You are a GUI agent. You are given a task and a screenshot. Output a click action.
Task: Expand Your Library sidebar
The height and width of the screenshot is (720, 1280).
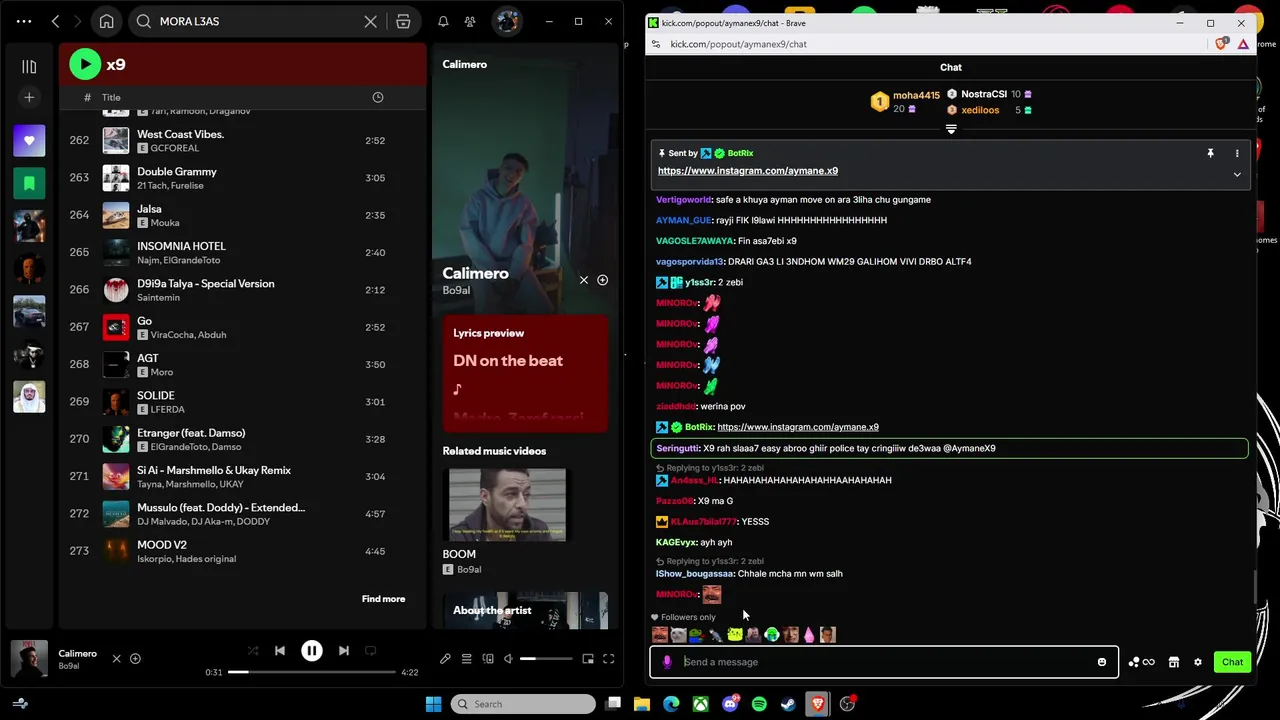[x=29, y=66]
